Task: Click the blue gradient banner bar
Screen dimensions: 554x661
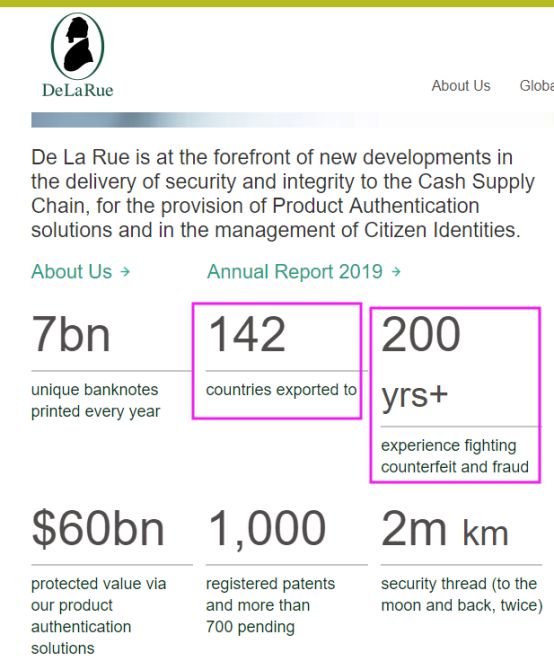Action: point(293,120)
